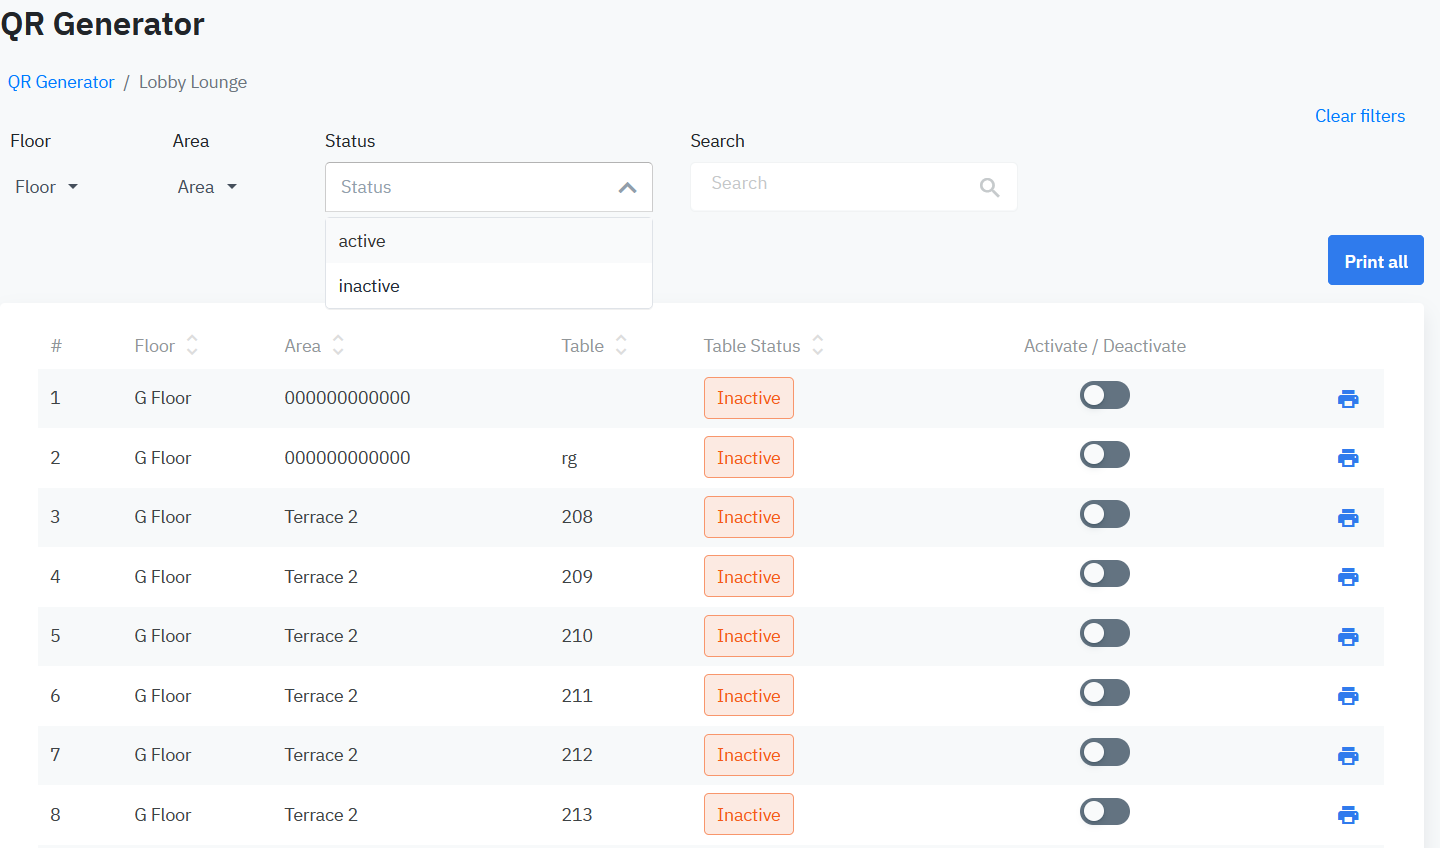Screen dimensions: 1440x848
Task: Expand the Area filter dropdown
Action: click(x=208, y=187)
